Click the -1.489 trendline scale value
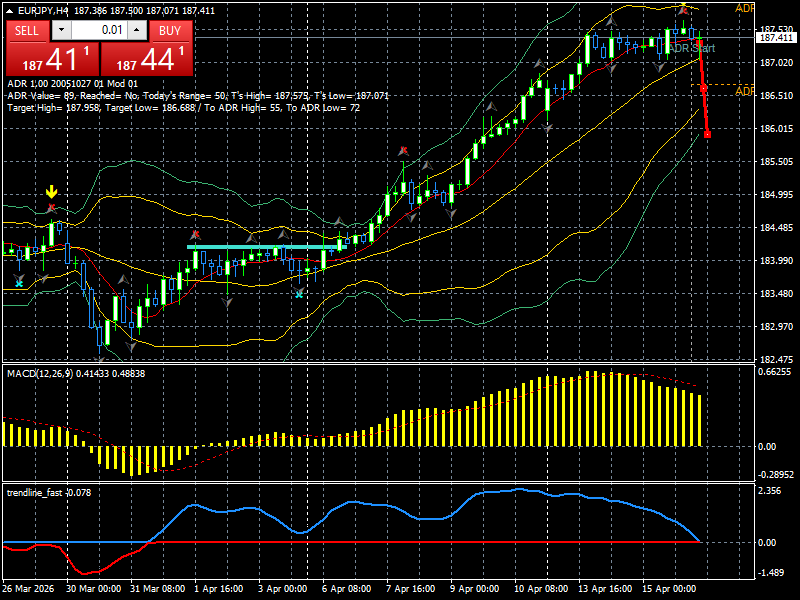This screenshot has height=600, width=800. pos(770,572)
